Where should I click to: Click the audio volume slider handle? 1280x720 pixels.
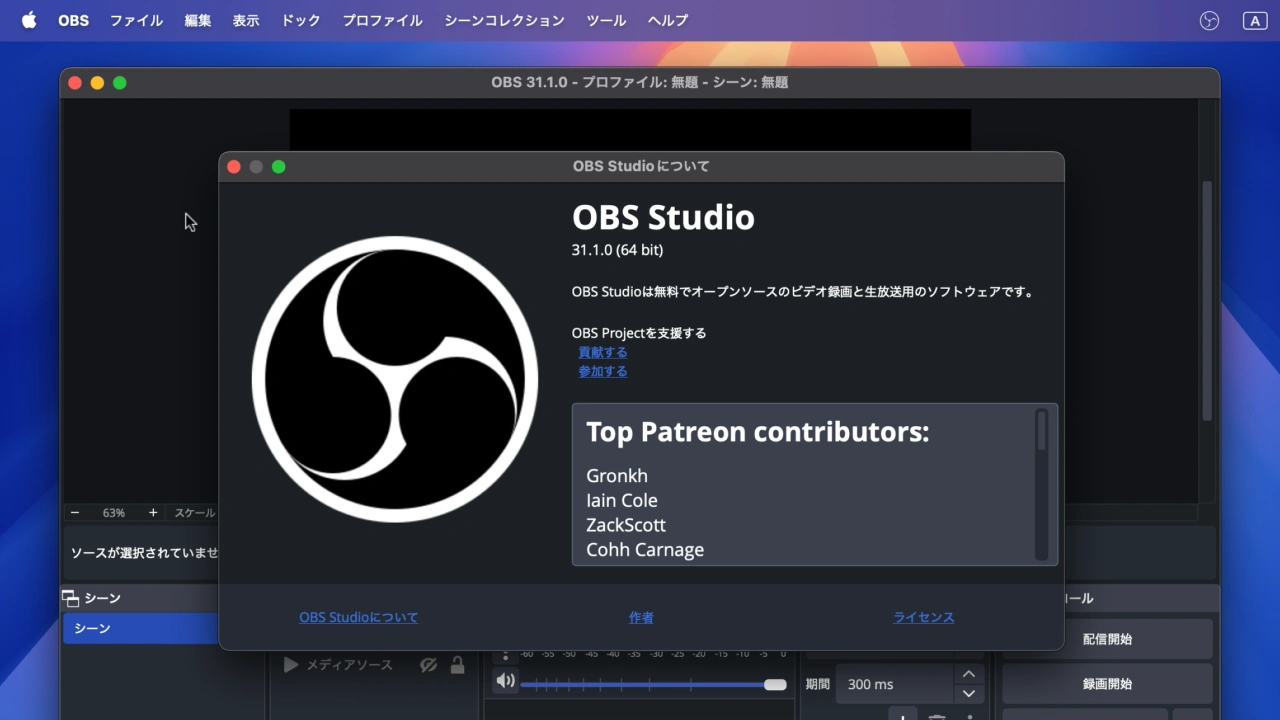click(775, 684)
